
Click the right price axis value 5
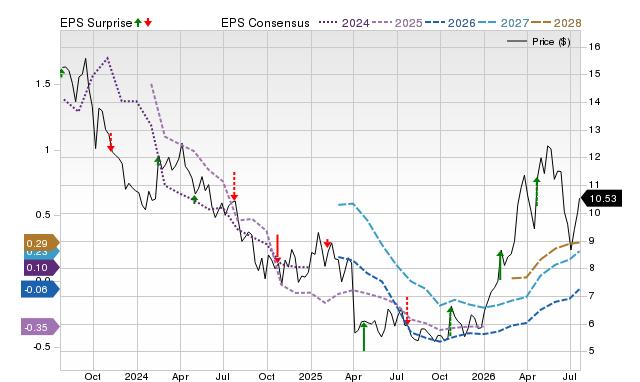(592, 351)
